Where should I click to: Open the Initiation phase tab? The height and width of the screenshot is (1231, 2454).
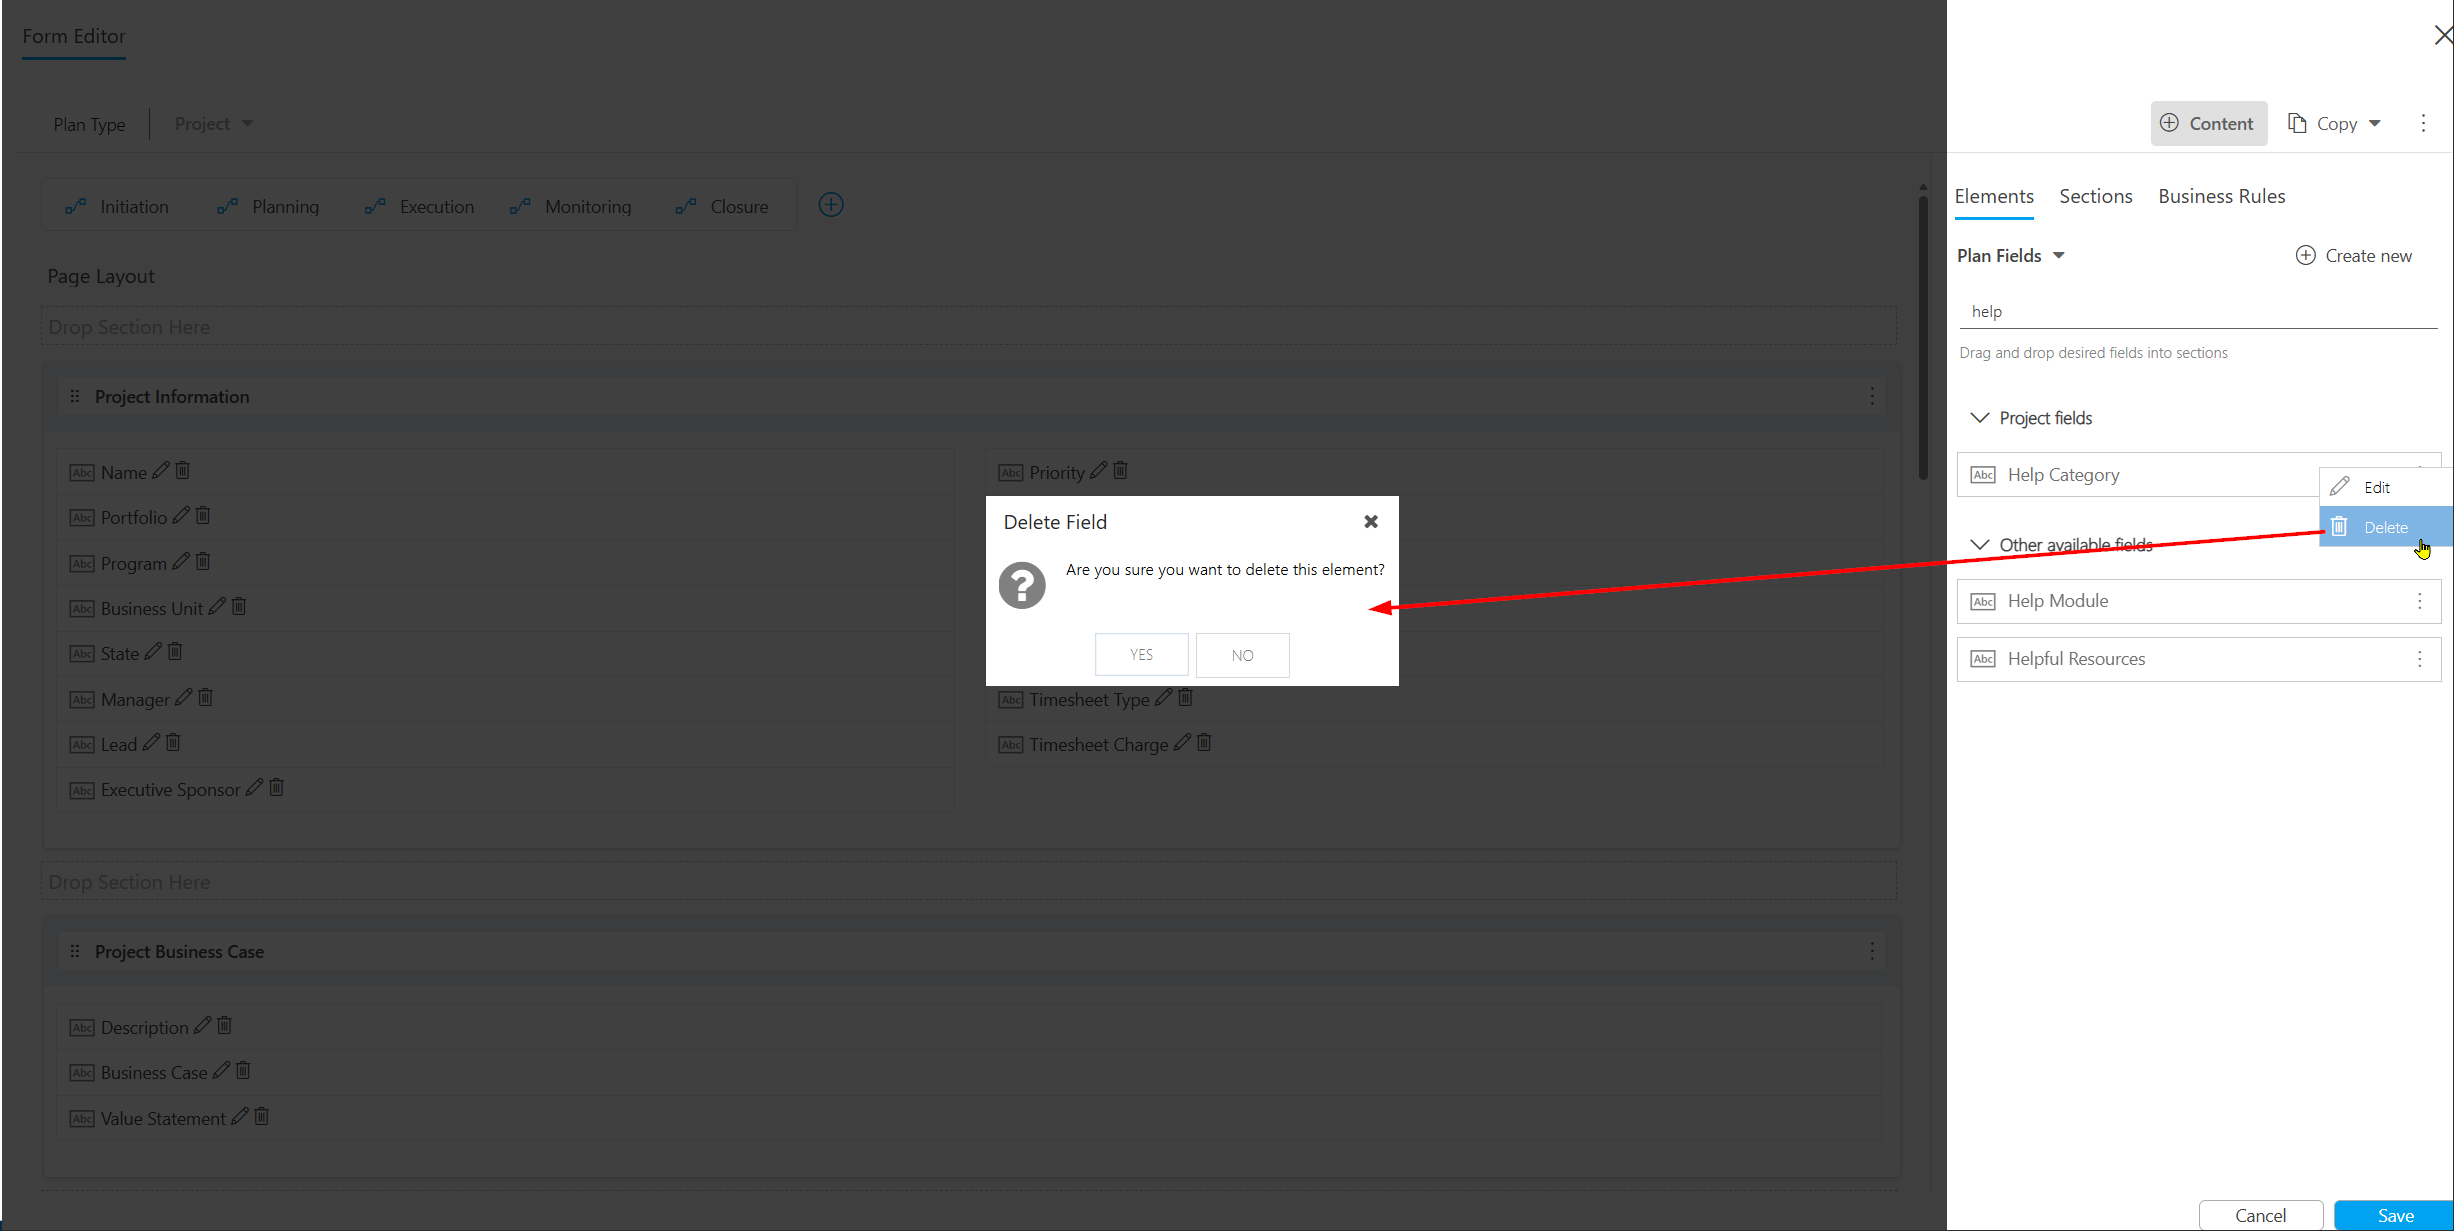(x=118, y=206)
